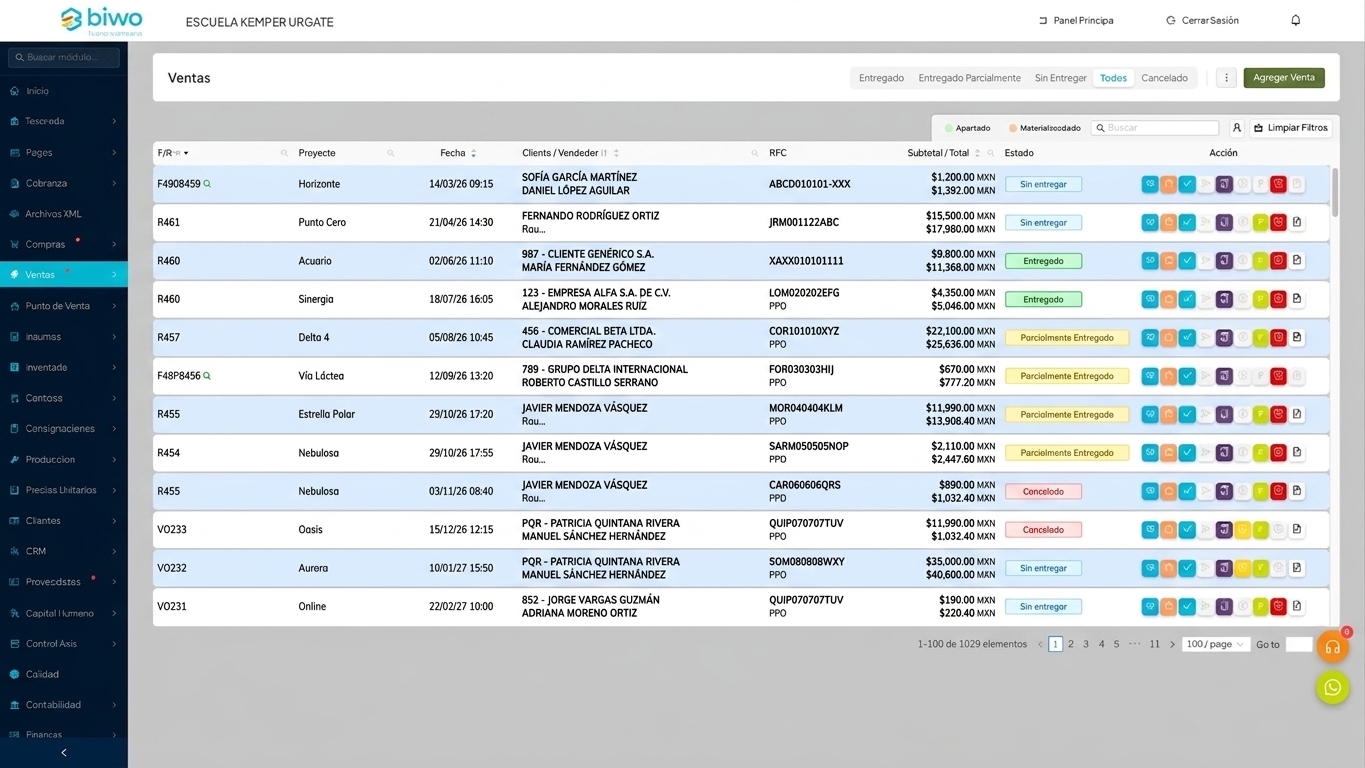Click the blue checkmark action icon in the R461 row
1365x768 pixels.
pyautogui.click(x=1187, y=223)
